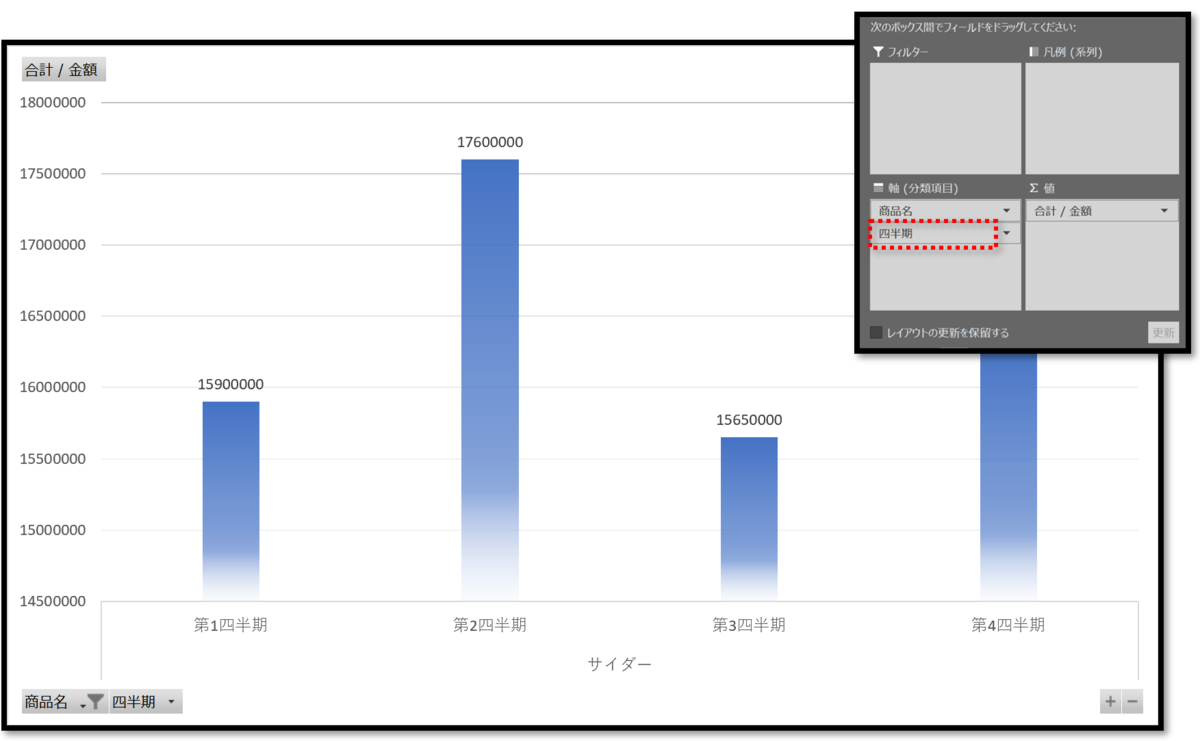Click vertical axis value 18000000
The width and height of the screenshot is (1200, 741).
(53, 102)
